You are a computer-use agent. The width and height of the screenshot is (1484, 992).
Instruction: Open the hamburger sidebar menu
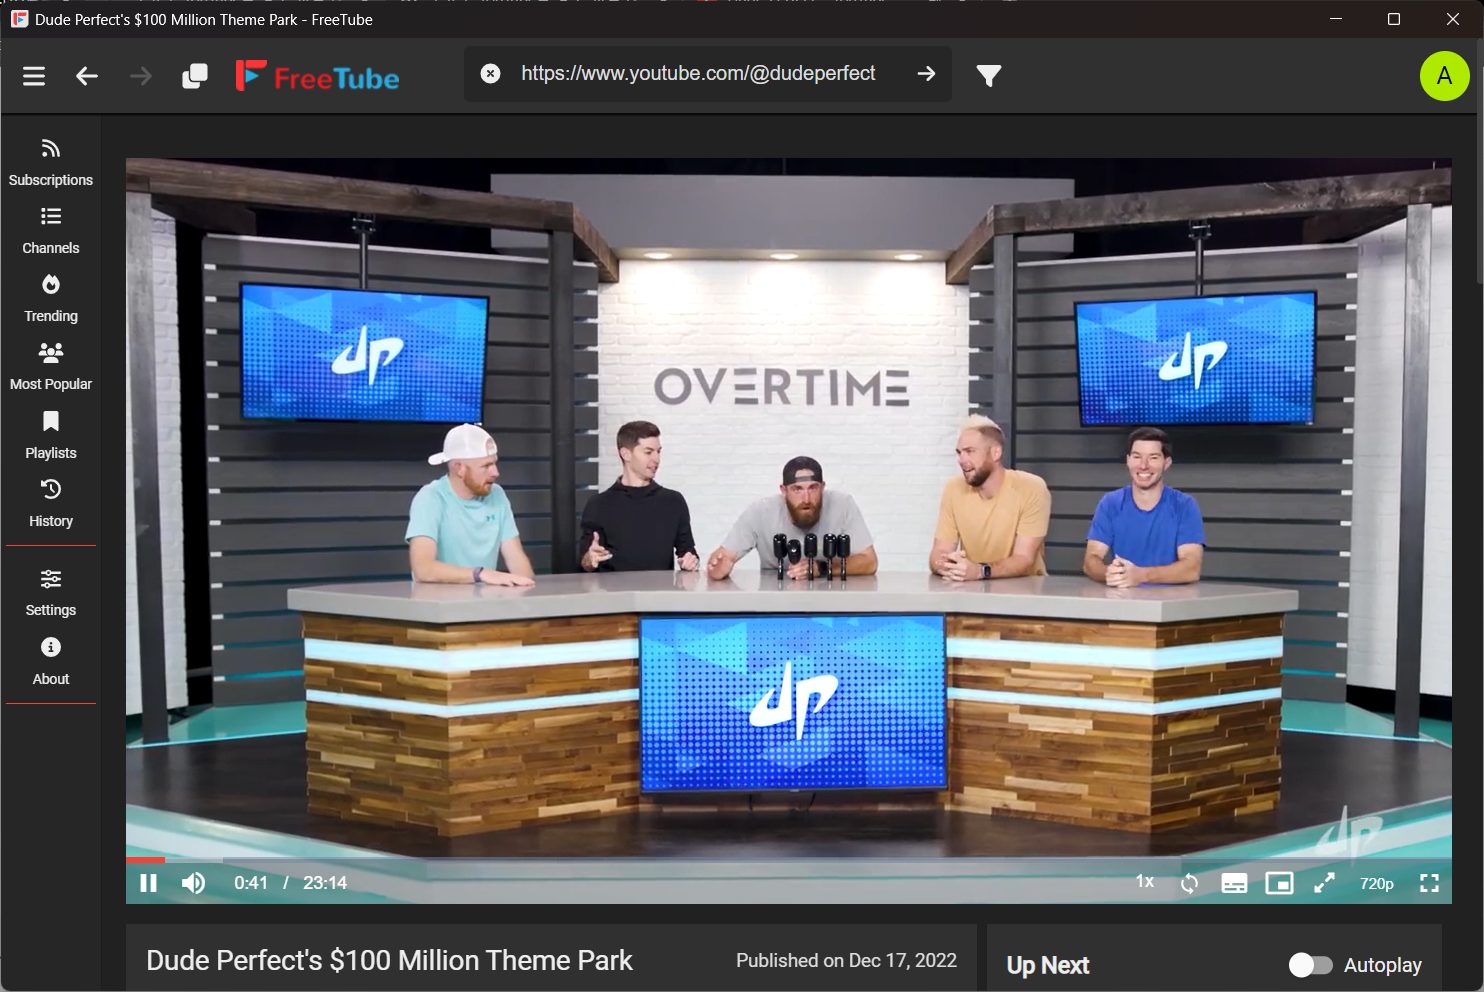pyautogui.click(x=34, y=76)
